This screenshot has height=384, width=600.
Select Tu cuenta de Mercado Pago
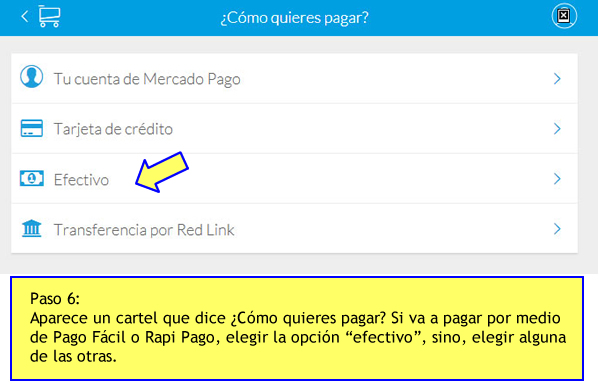pos(294,78)
